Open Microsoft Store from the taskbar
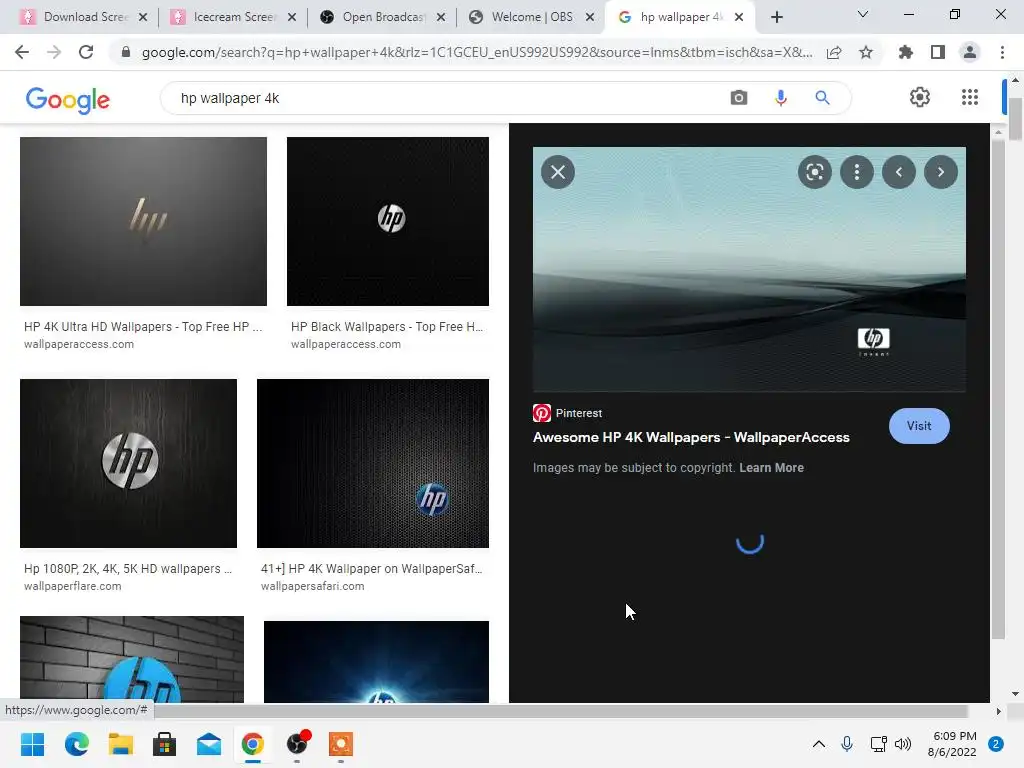The height and width of the screenshot is (768, 1024). click(165, 744)
